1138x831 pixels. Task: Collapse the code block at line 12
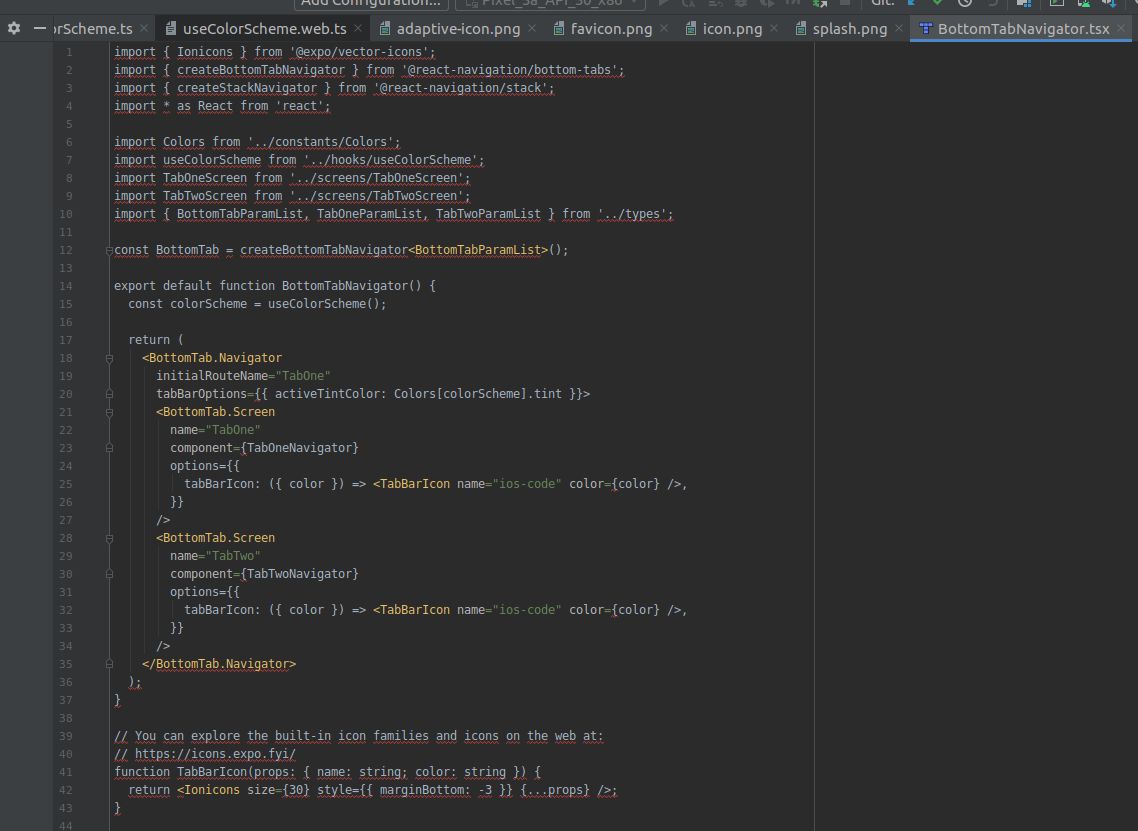point(109,250)
